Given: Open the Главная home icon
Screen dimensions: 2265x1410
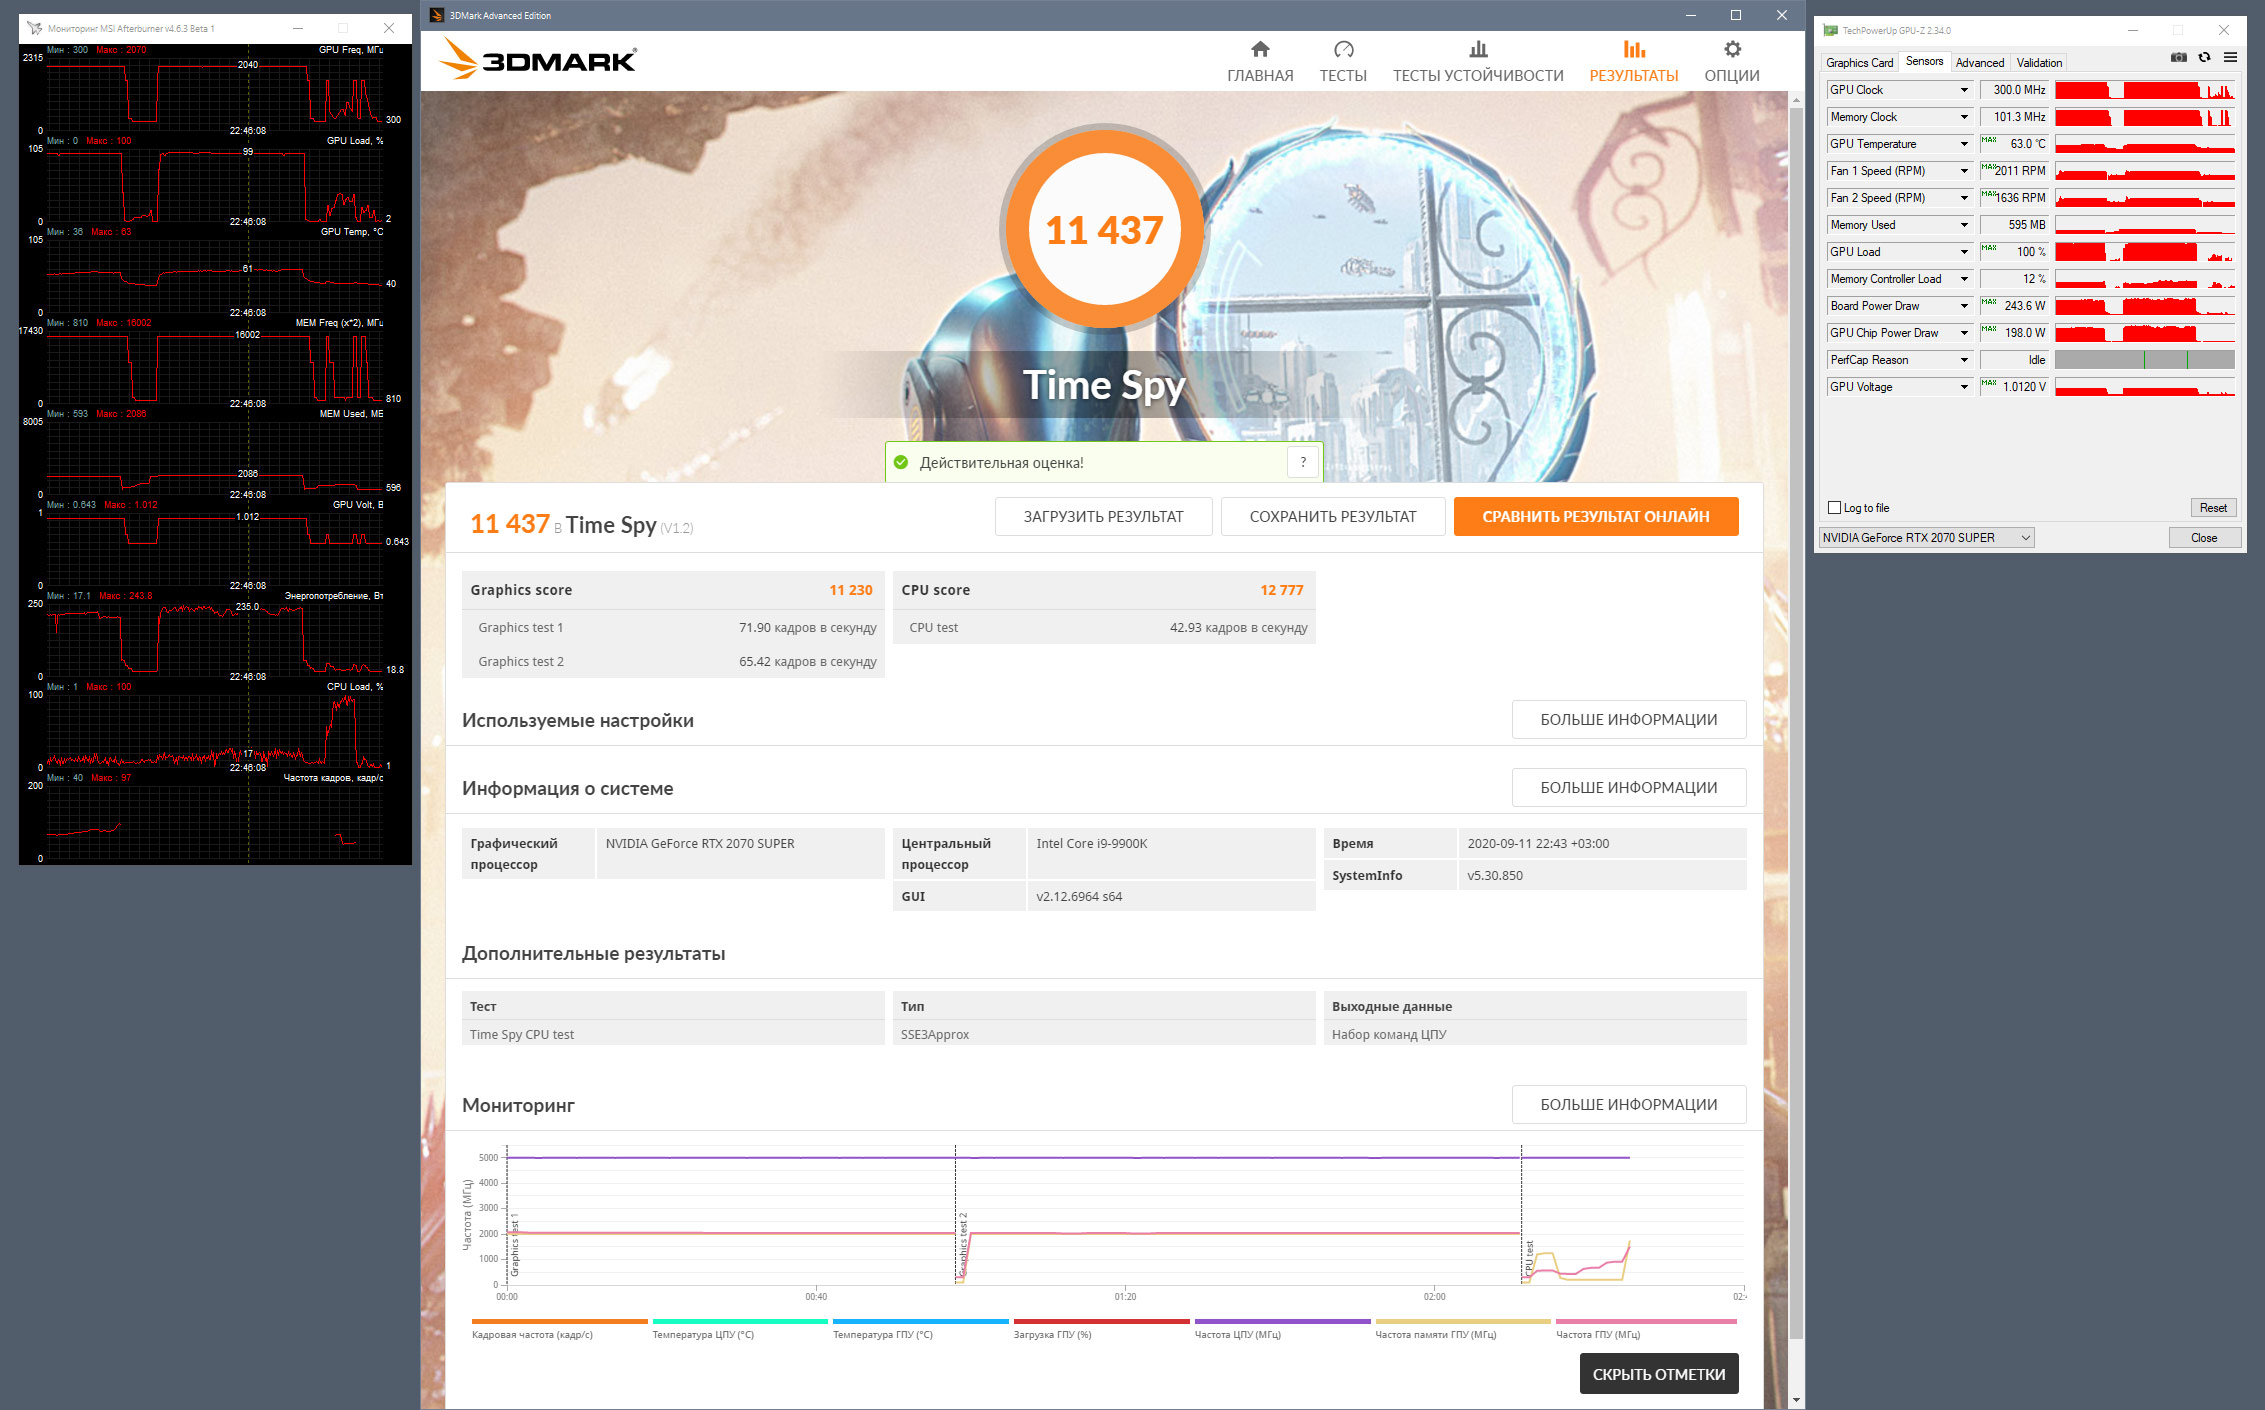Looking at the screenshot, I should (1260, 50).
